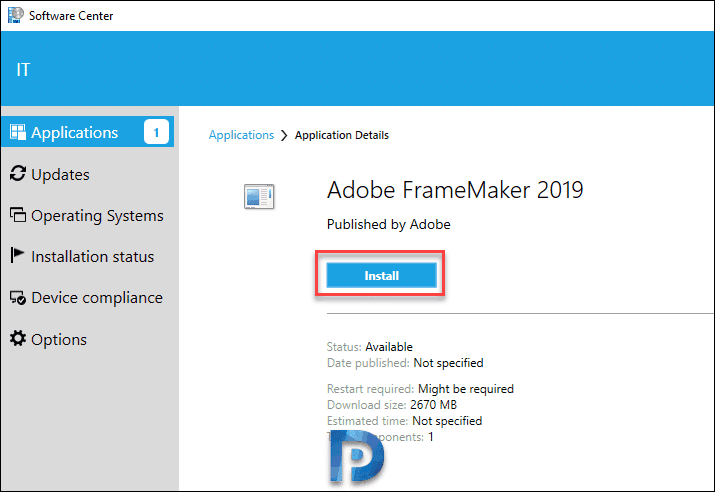Screen dimensions: 715x492
Task: Click the Adobe FrameMaker application thumbnail icon
Action: coord(259,197)
